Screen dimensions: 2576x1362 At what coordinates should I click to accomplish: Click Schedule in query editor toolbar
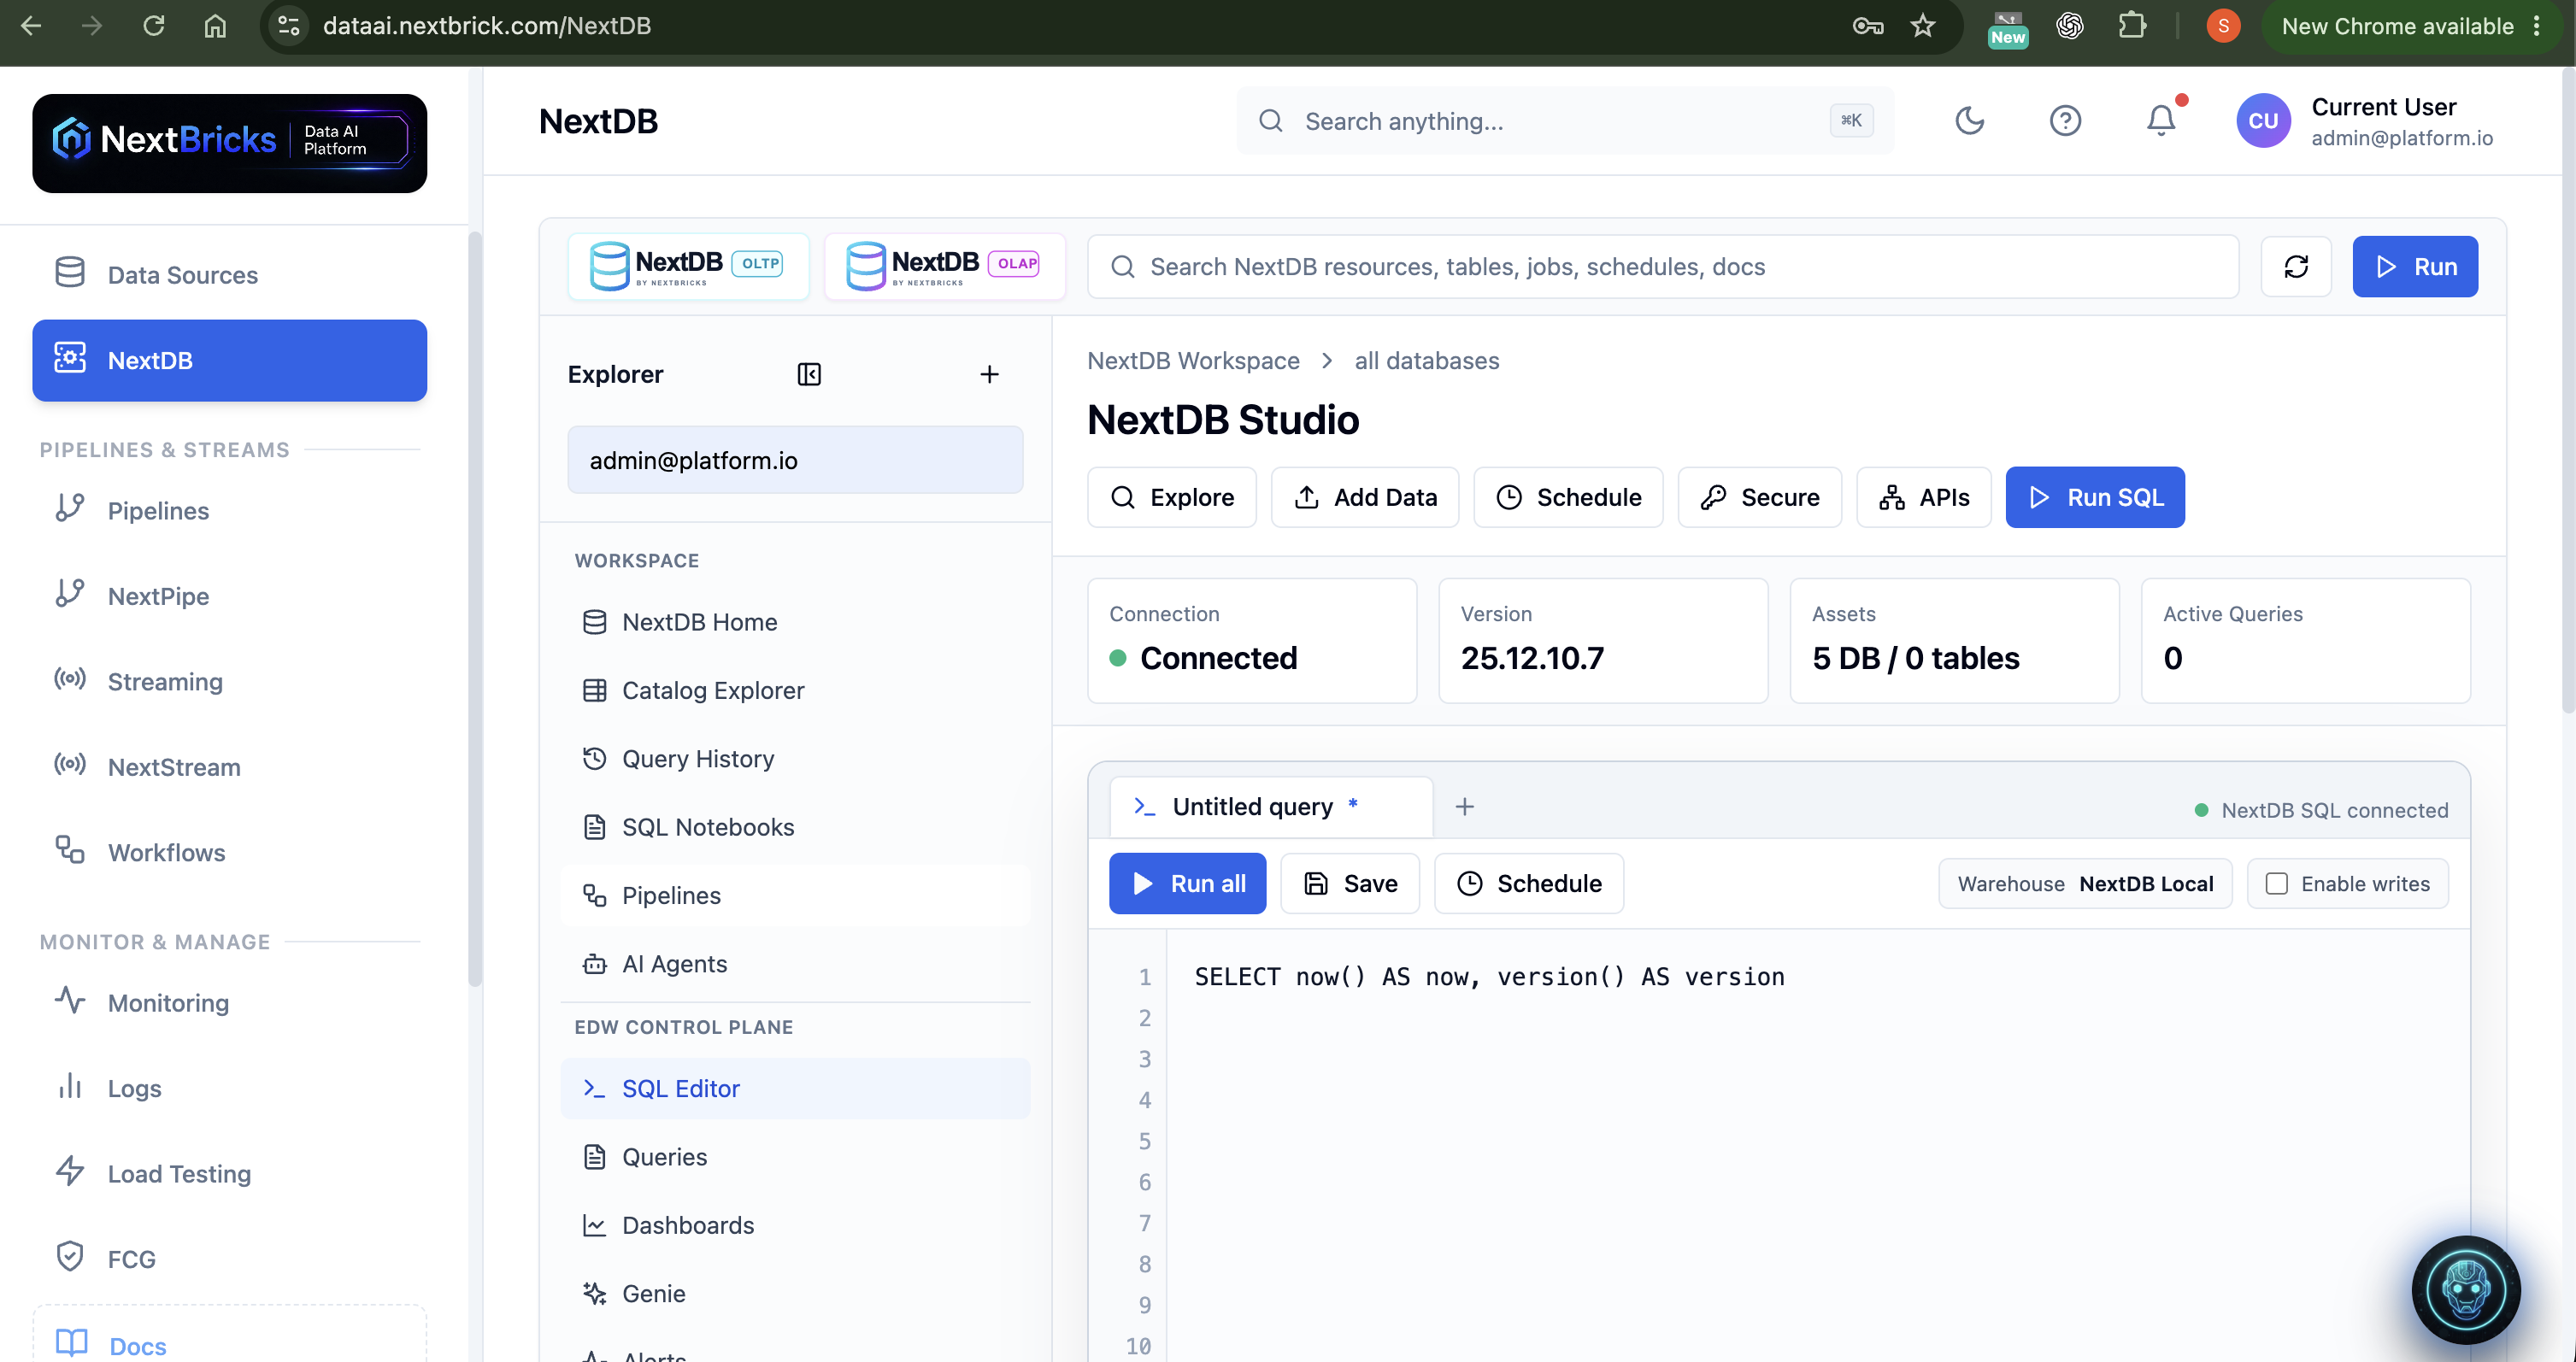pyautogui.click(x=1529, y=883)
